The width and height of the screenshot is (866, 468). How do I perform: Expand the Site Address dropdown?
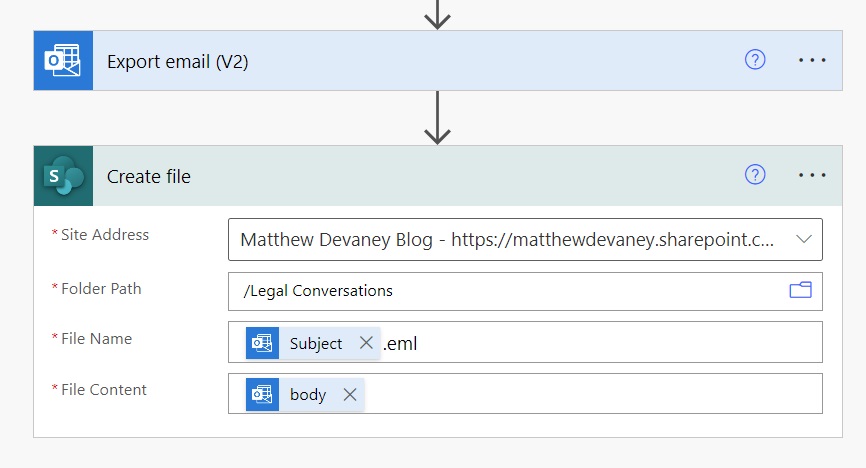pos(804,239)
